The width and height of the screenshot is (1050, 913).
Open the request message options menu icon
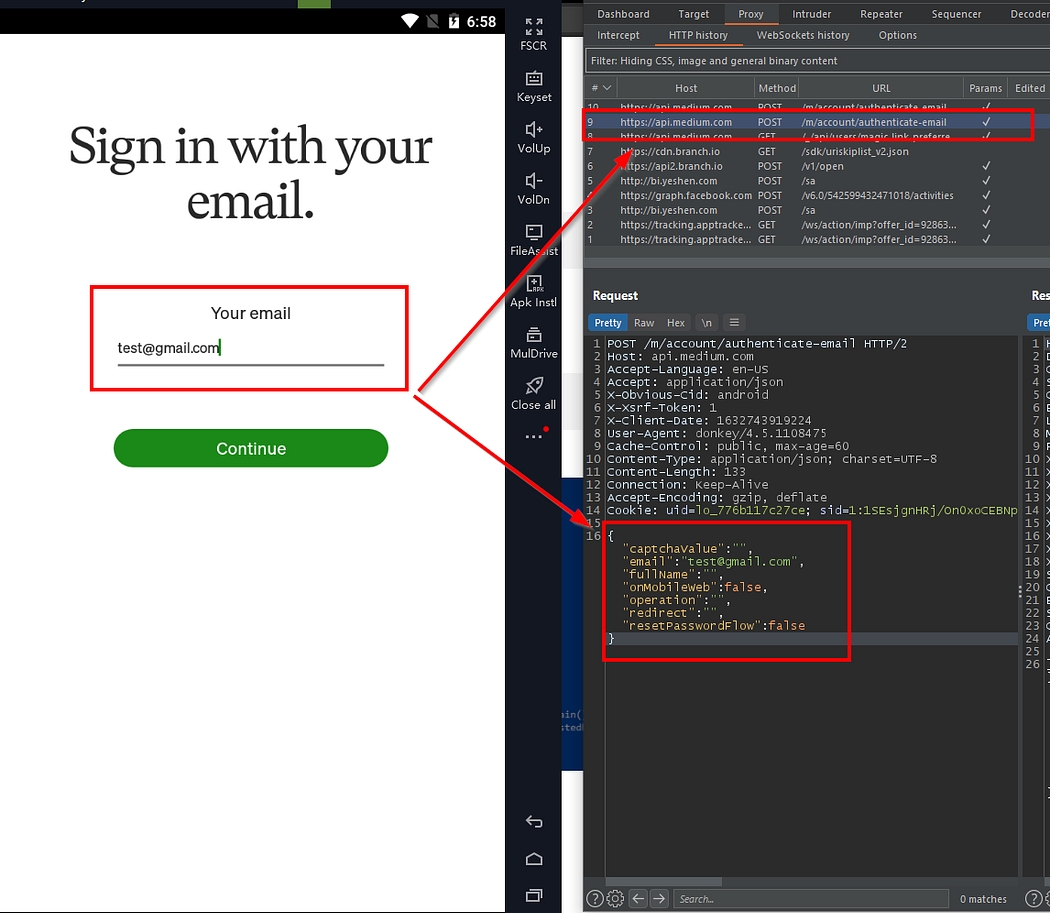734,323
